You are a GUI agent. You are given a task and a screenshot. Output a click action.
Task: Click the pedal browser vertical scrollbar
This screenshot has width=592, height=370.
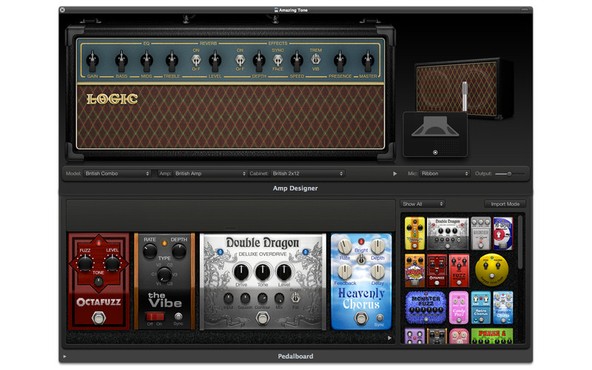[520, 242]
